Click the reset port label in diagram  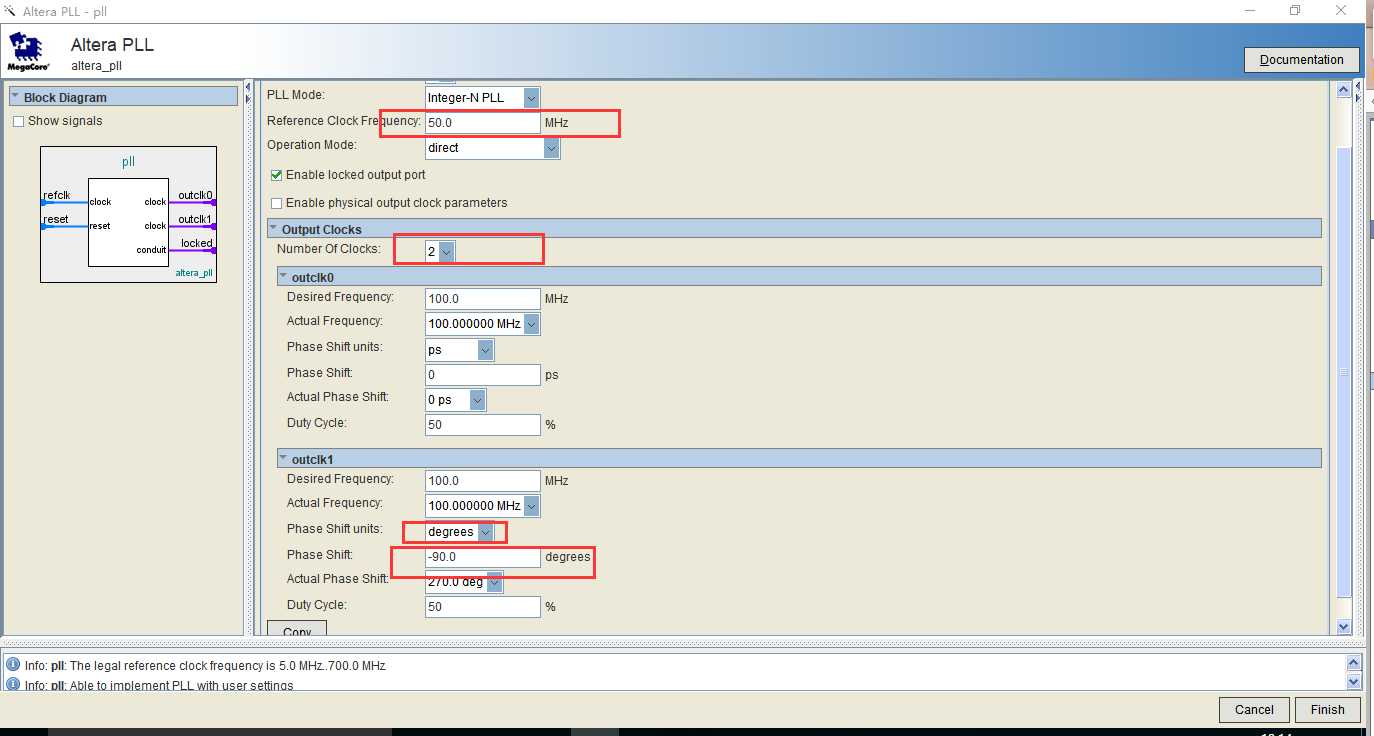tap(56, 219)
